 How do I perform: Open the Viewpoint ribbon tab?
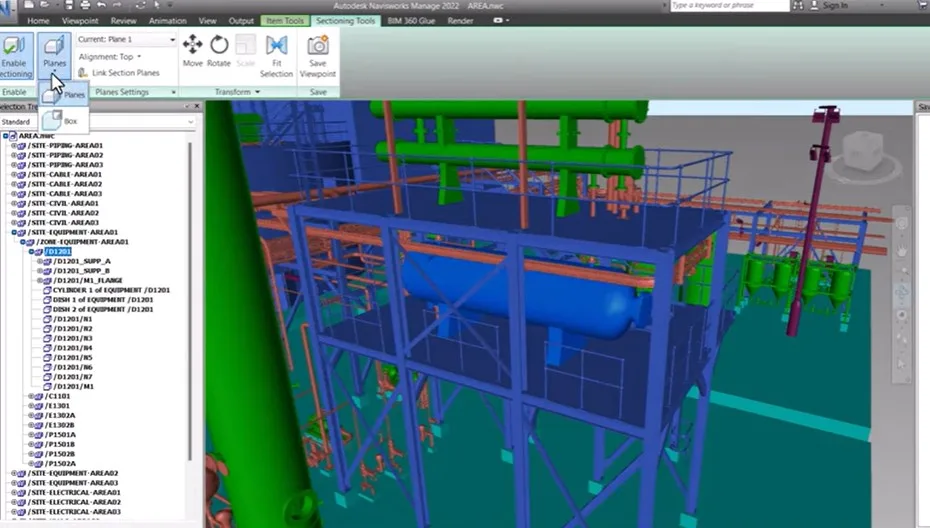[80, 21]
